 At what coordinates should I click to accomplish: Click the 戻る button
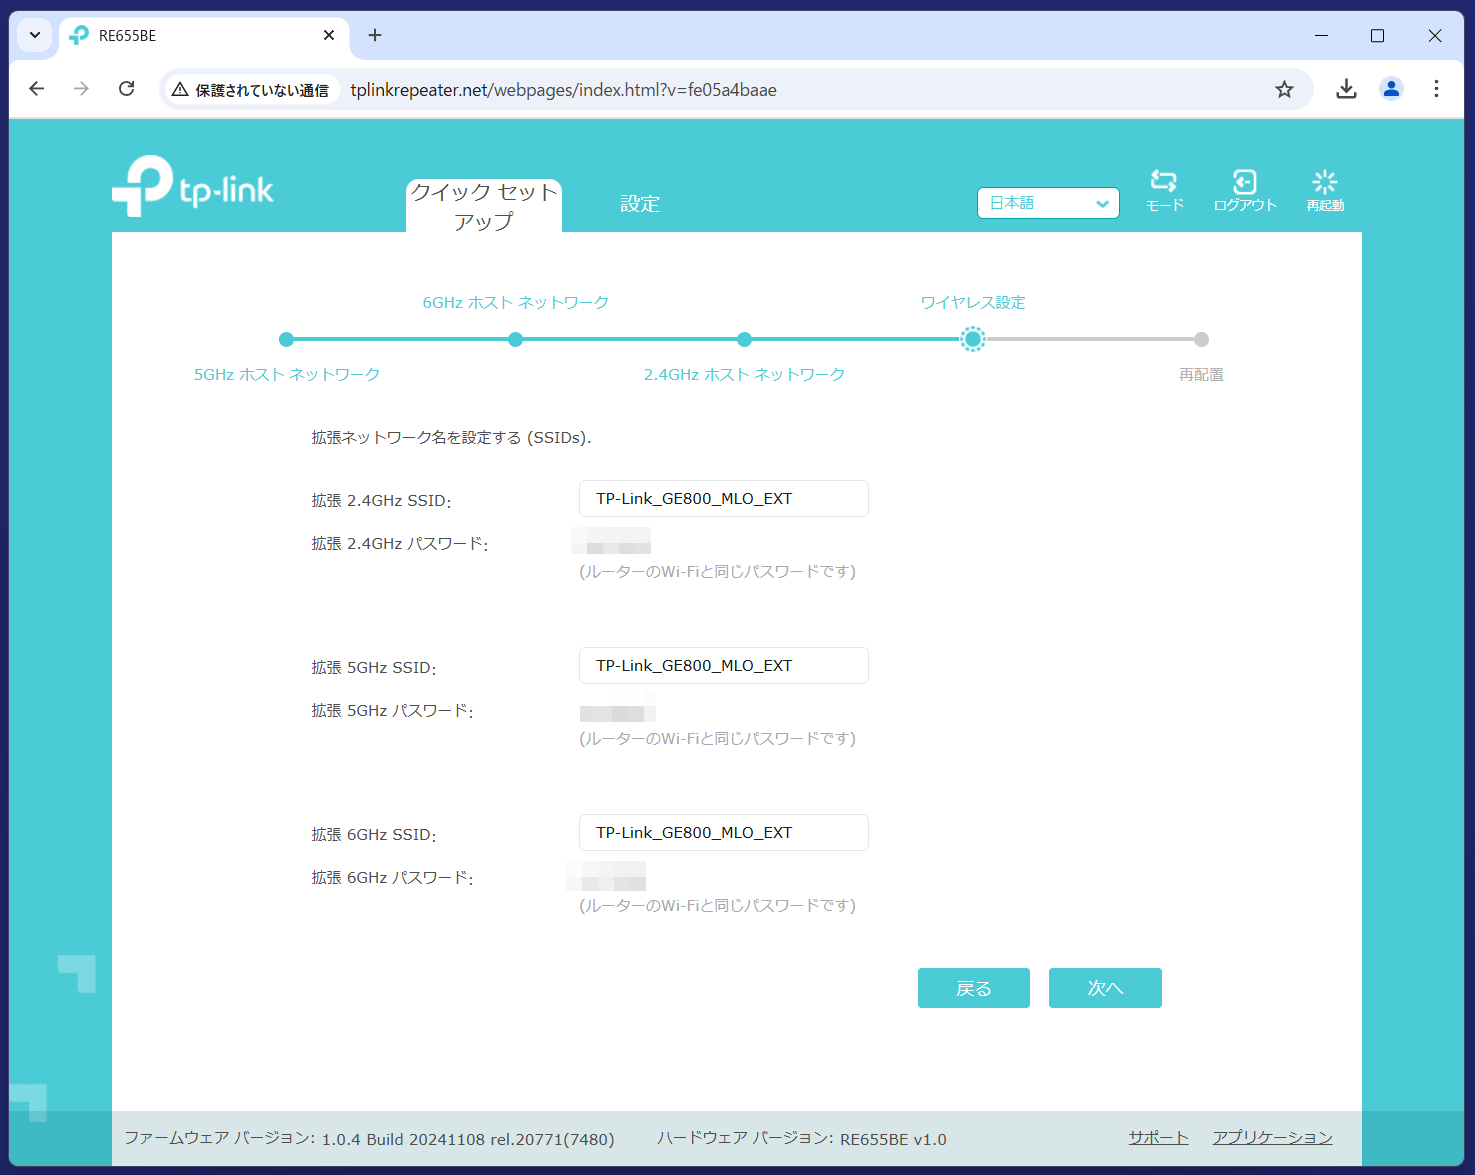tap(974, 988)
